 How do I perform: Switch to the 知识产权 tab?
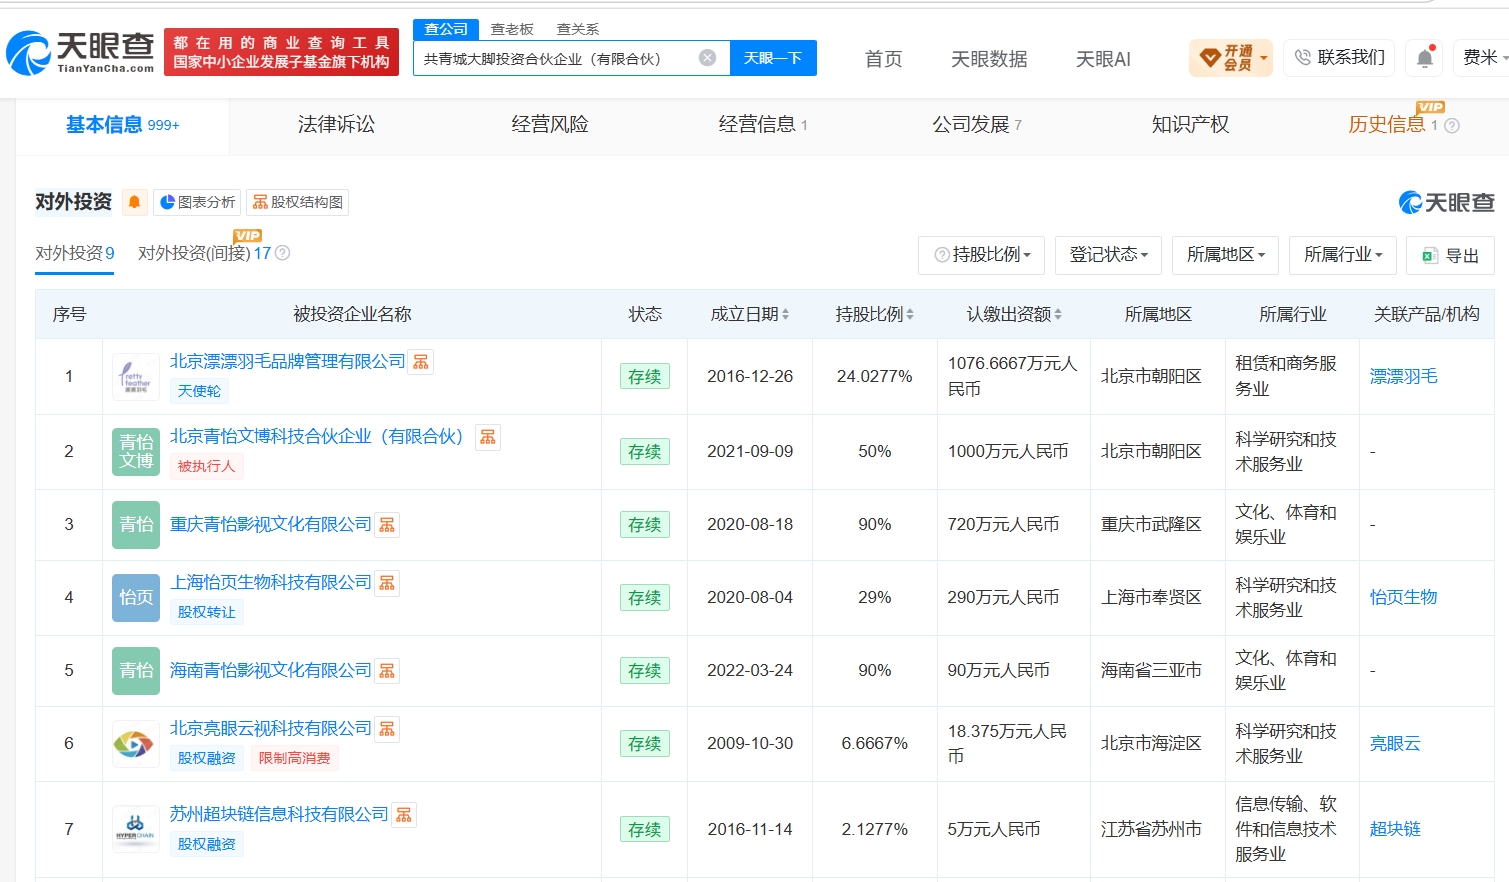click(x=1190, y=125)
